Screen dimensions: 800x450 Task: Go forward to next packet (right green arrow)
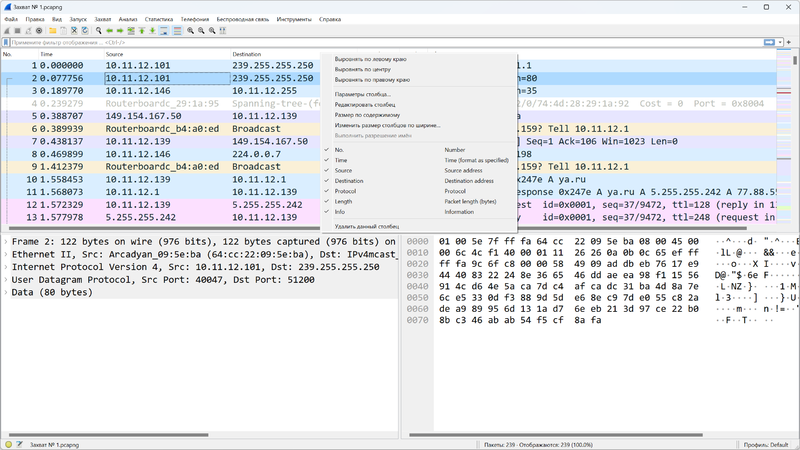pos(120,31)
